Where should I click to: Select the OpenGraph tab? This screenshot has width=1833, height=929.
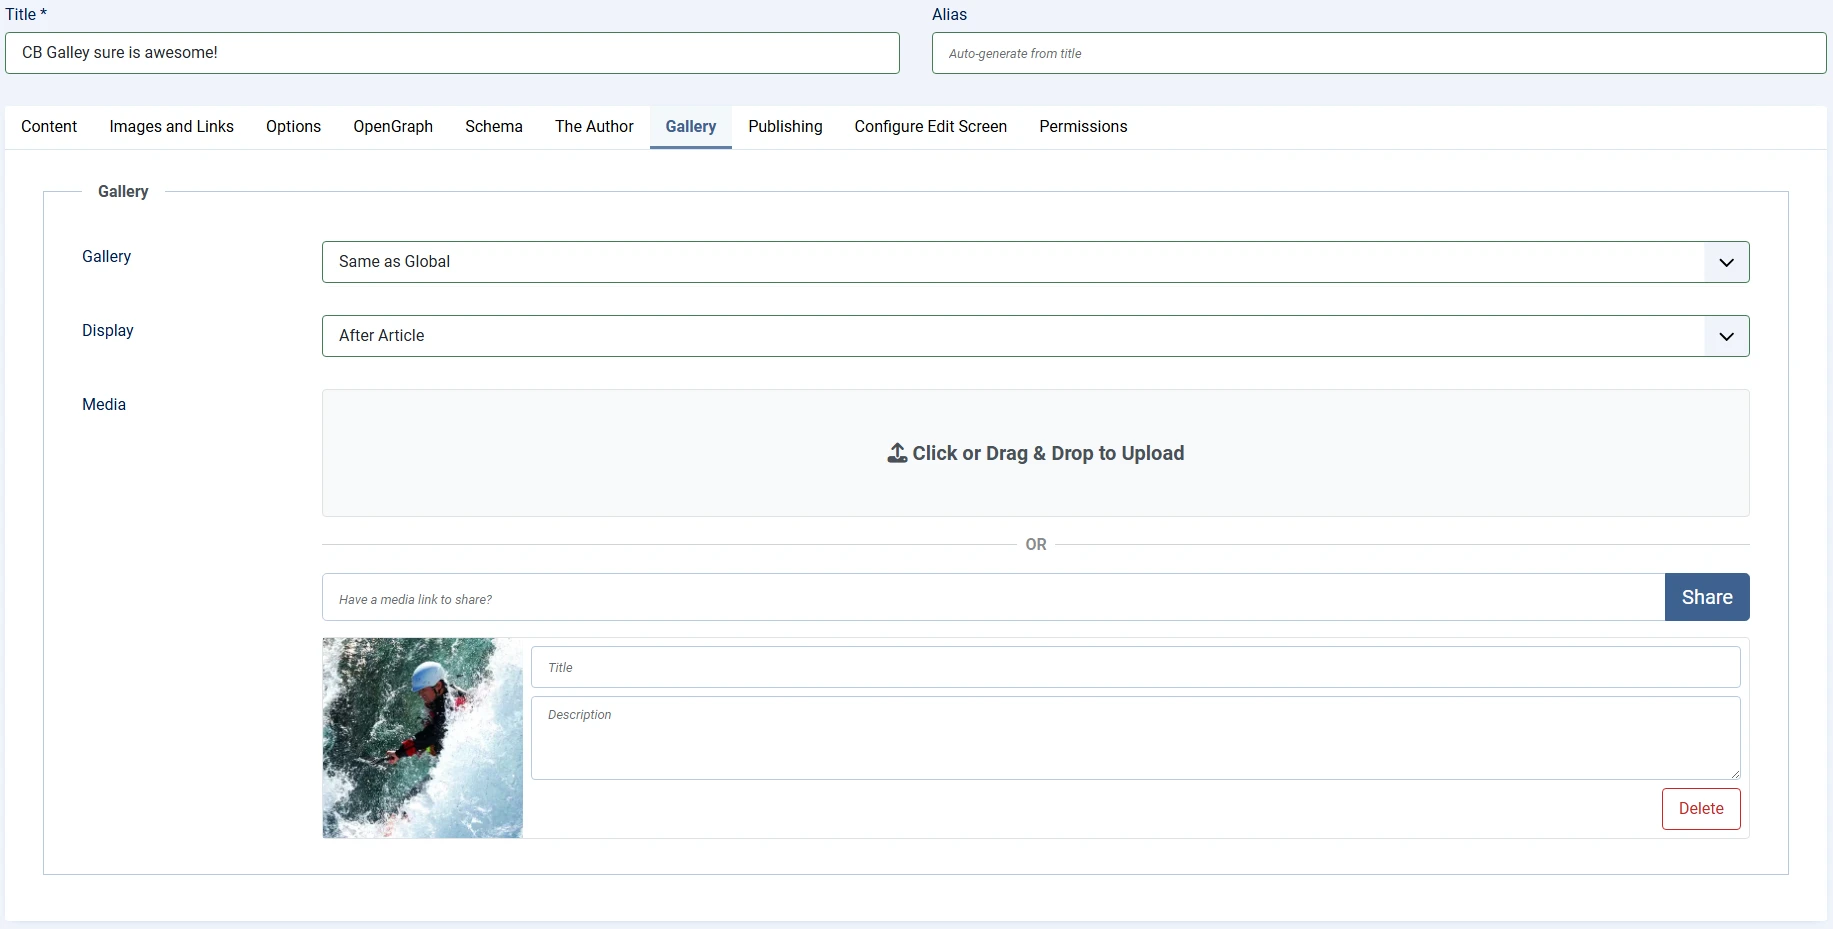tap(393, 127)
